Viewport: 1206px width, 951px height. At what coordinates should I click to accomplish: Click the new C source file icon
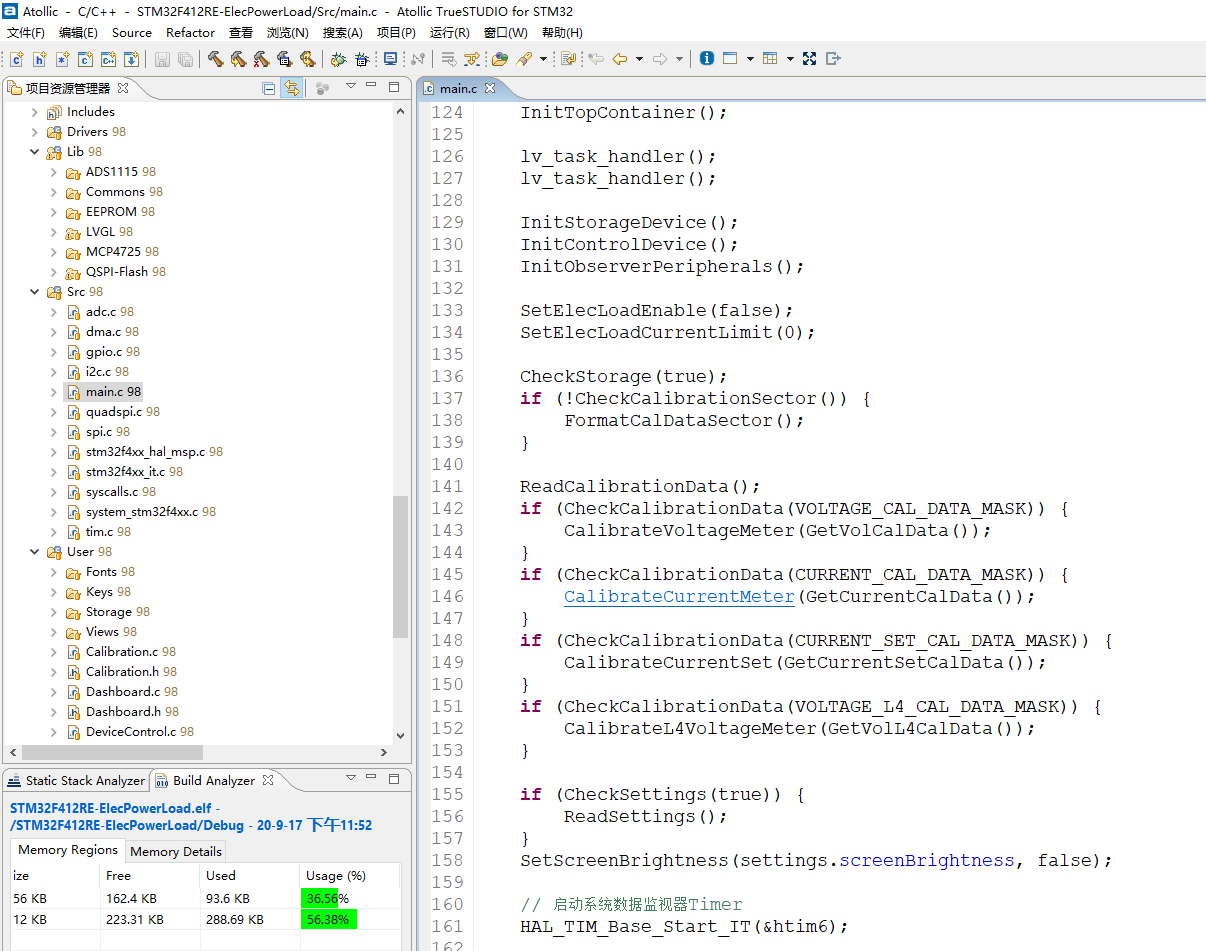(x=17, y=59)
